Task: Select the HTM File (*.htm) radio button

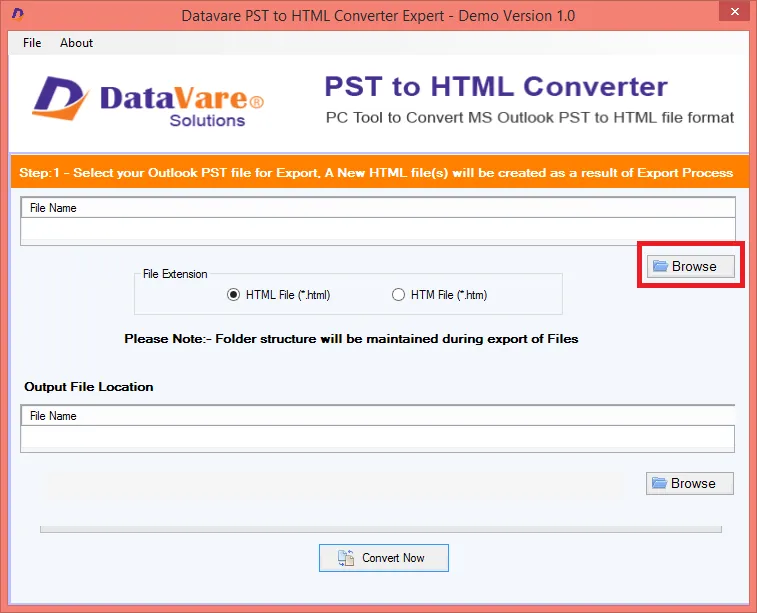Action: (398, 295)
